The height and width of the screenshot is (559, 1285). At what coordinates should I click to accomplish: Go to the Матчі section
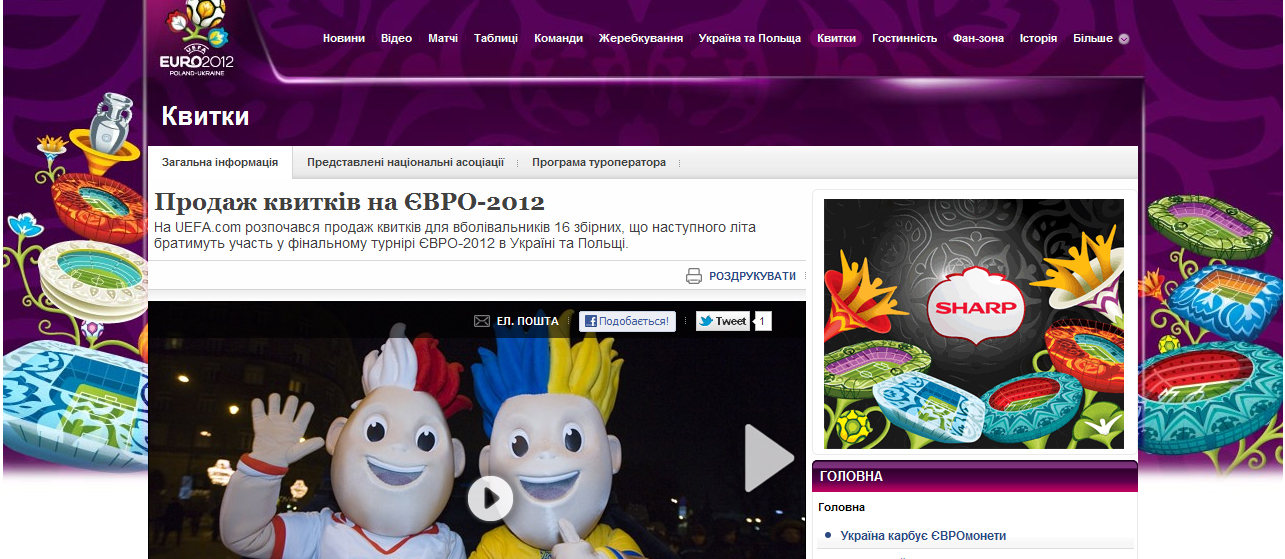coord(443,38)
